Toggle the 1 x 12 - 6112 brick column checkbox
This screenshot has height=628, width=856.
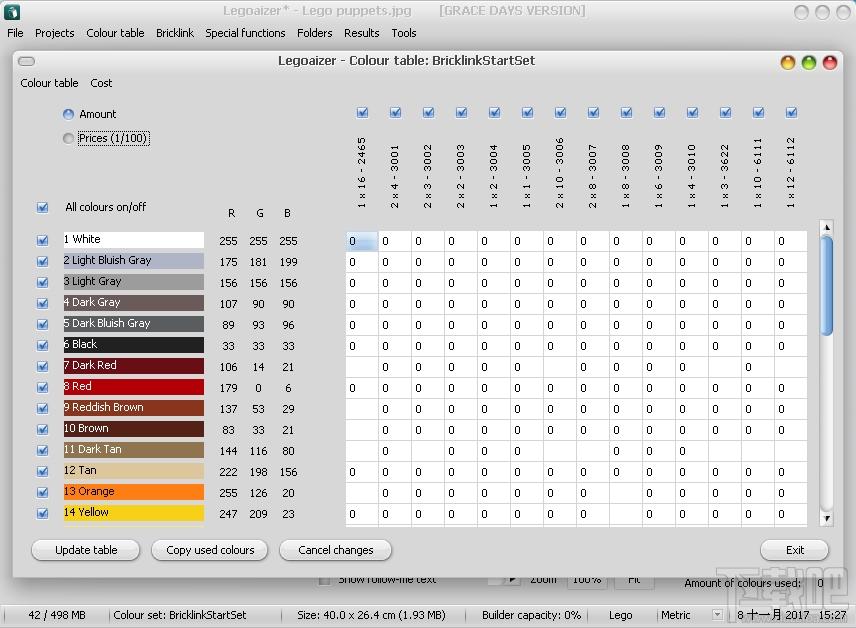791,112
